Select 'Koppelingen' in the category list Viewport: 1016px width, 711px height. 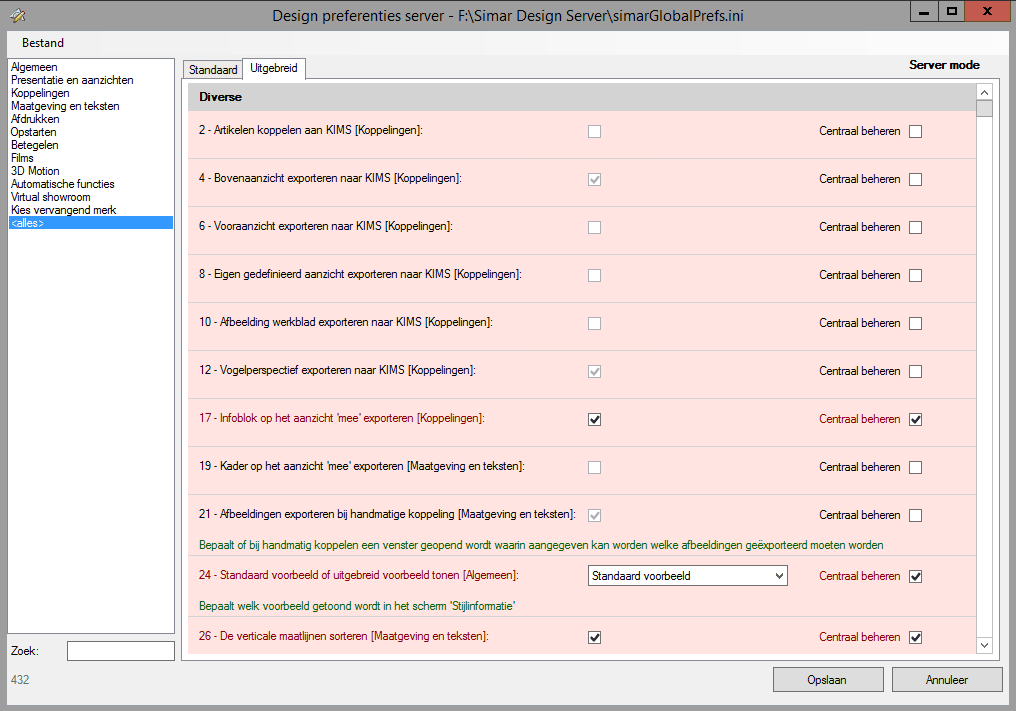tap(40, 93)
